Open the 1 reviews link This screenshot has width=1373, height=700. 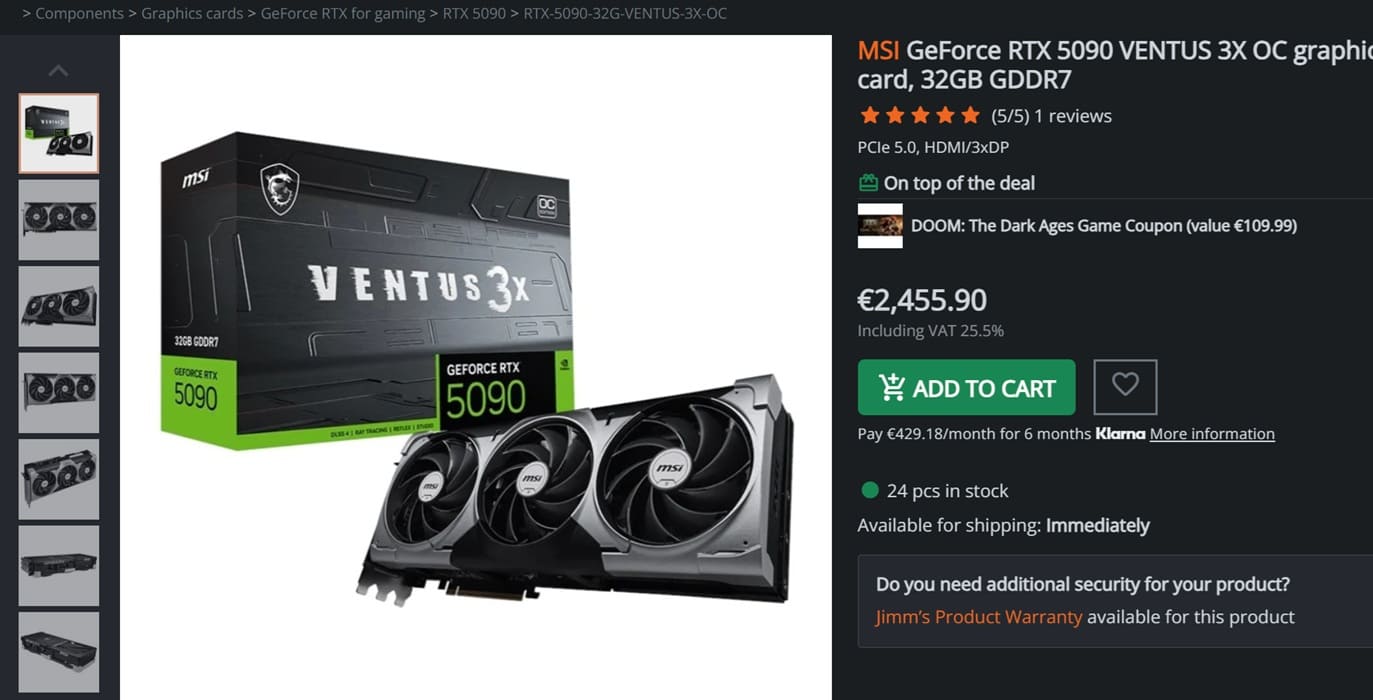coord(1073,116)
